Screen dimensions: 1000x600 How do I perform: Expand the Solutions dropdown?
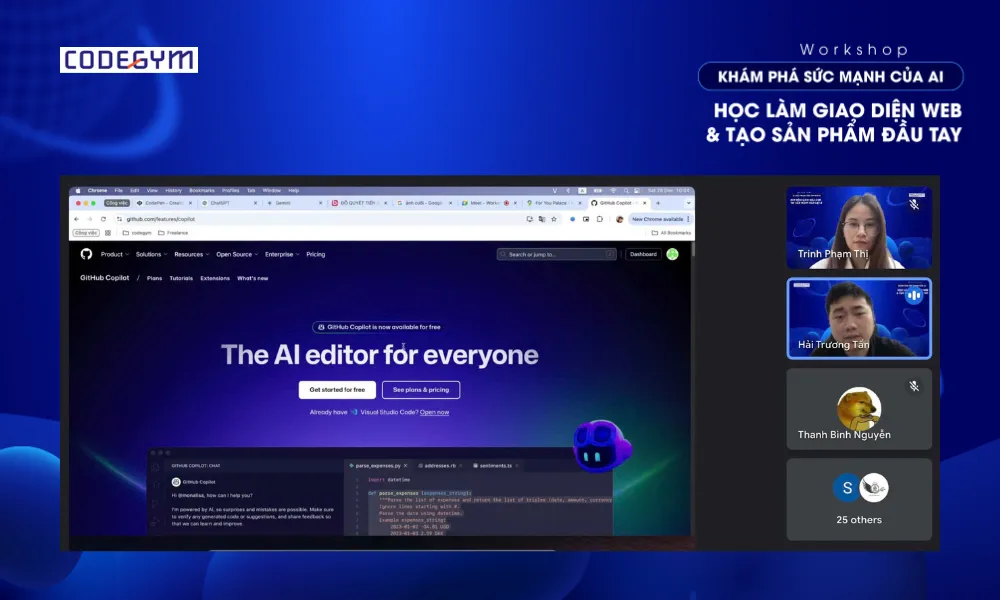click(x=151, y=254)
